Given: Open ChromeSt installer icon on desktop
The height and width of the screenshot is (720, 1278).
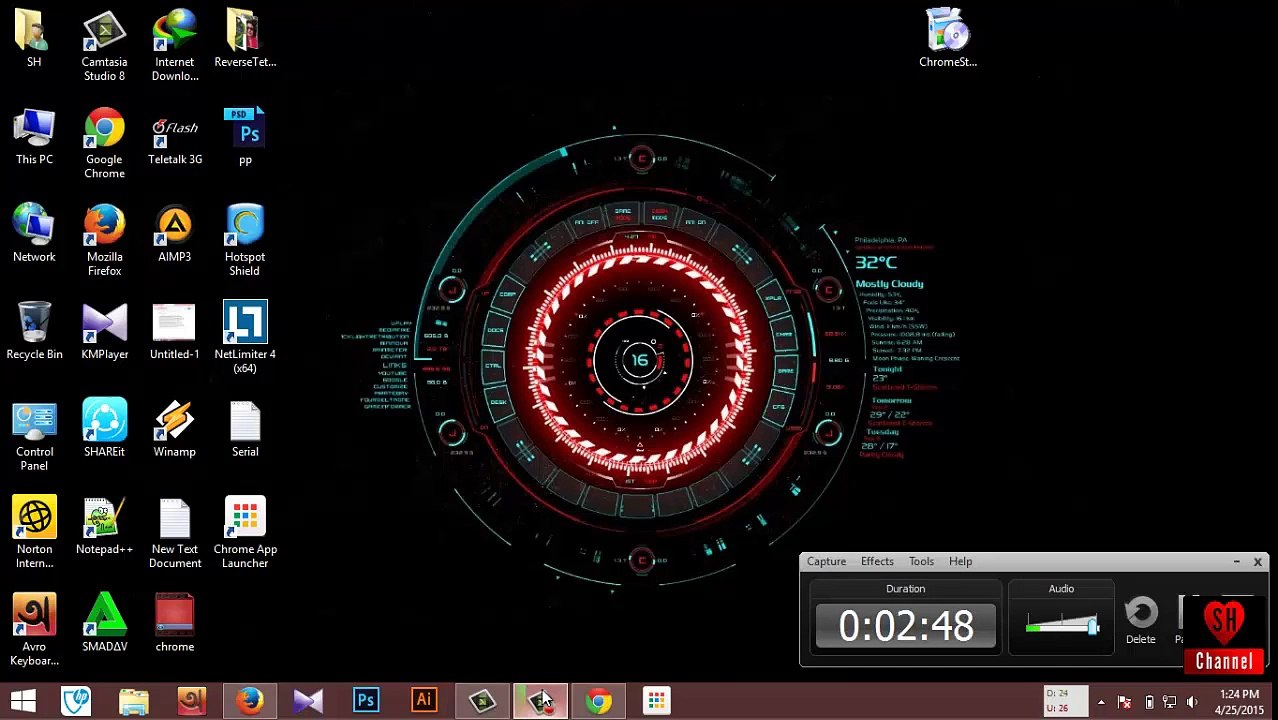Looking at the screenshot, I should point(948,39).
